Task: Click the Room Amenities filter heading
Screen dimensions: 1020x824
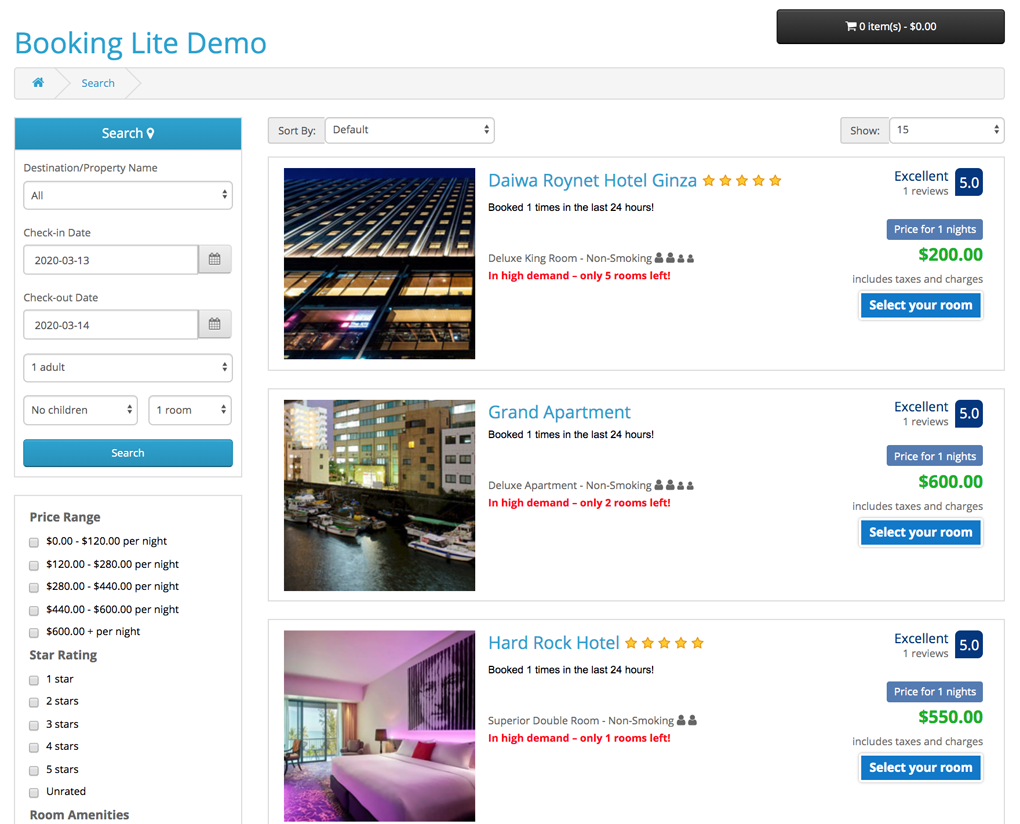Action: click(x=79, y=815)
